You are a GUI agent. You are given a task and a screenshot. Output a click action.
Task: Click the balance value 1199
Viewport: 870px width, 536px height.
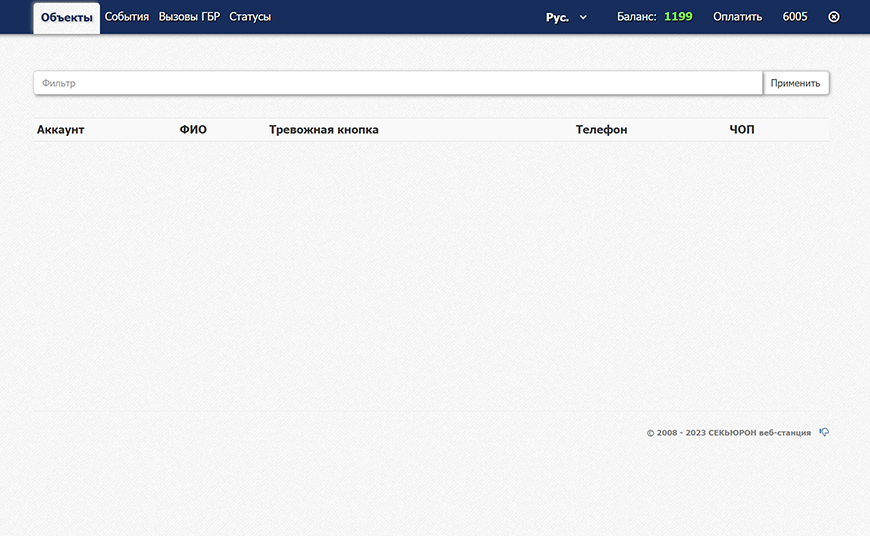click(x=678, y=17)
